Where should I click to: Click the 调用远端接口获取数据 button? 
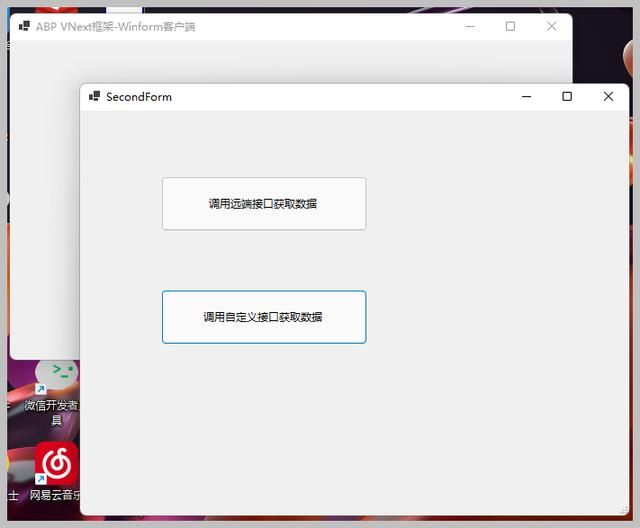(x=264, y=204)
